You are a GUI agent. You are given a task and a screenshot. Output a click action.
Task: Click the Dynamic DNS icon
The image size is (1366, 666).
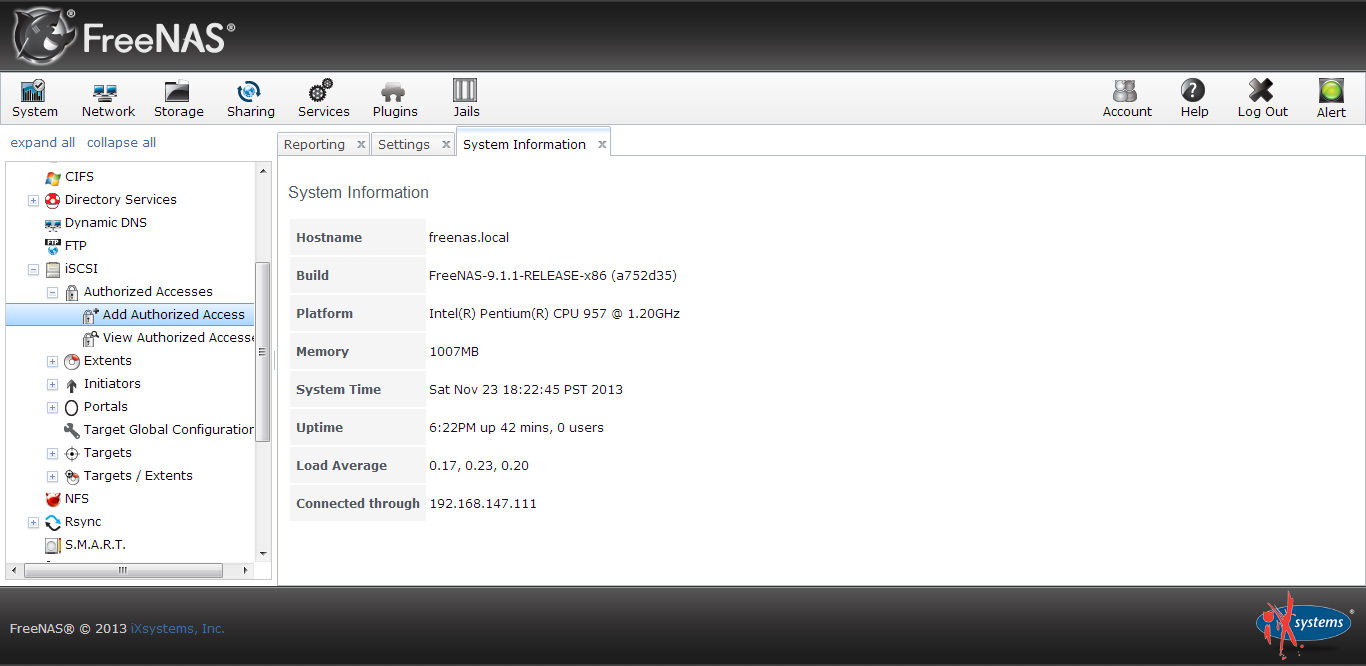click(53, 223)
